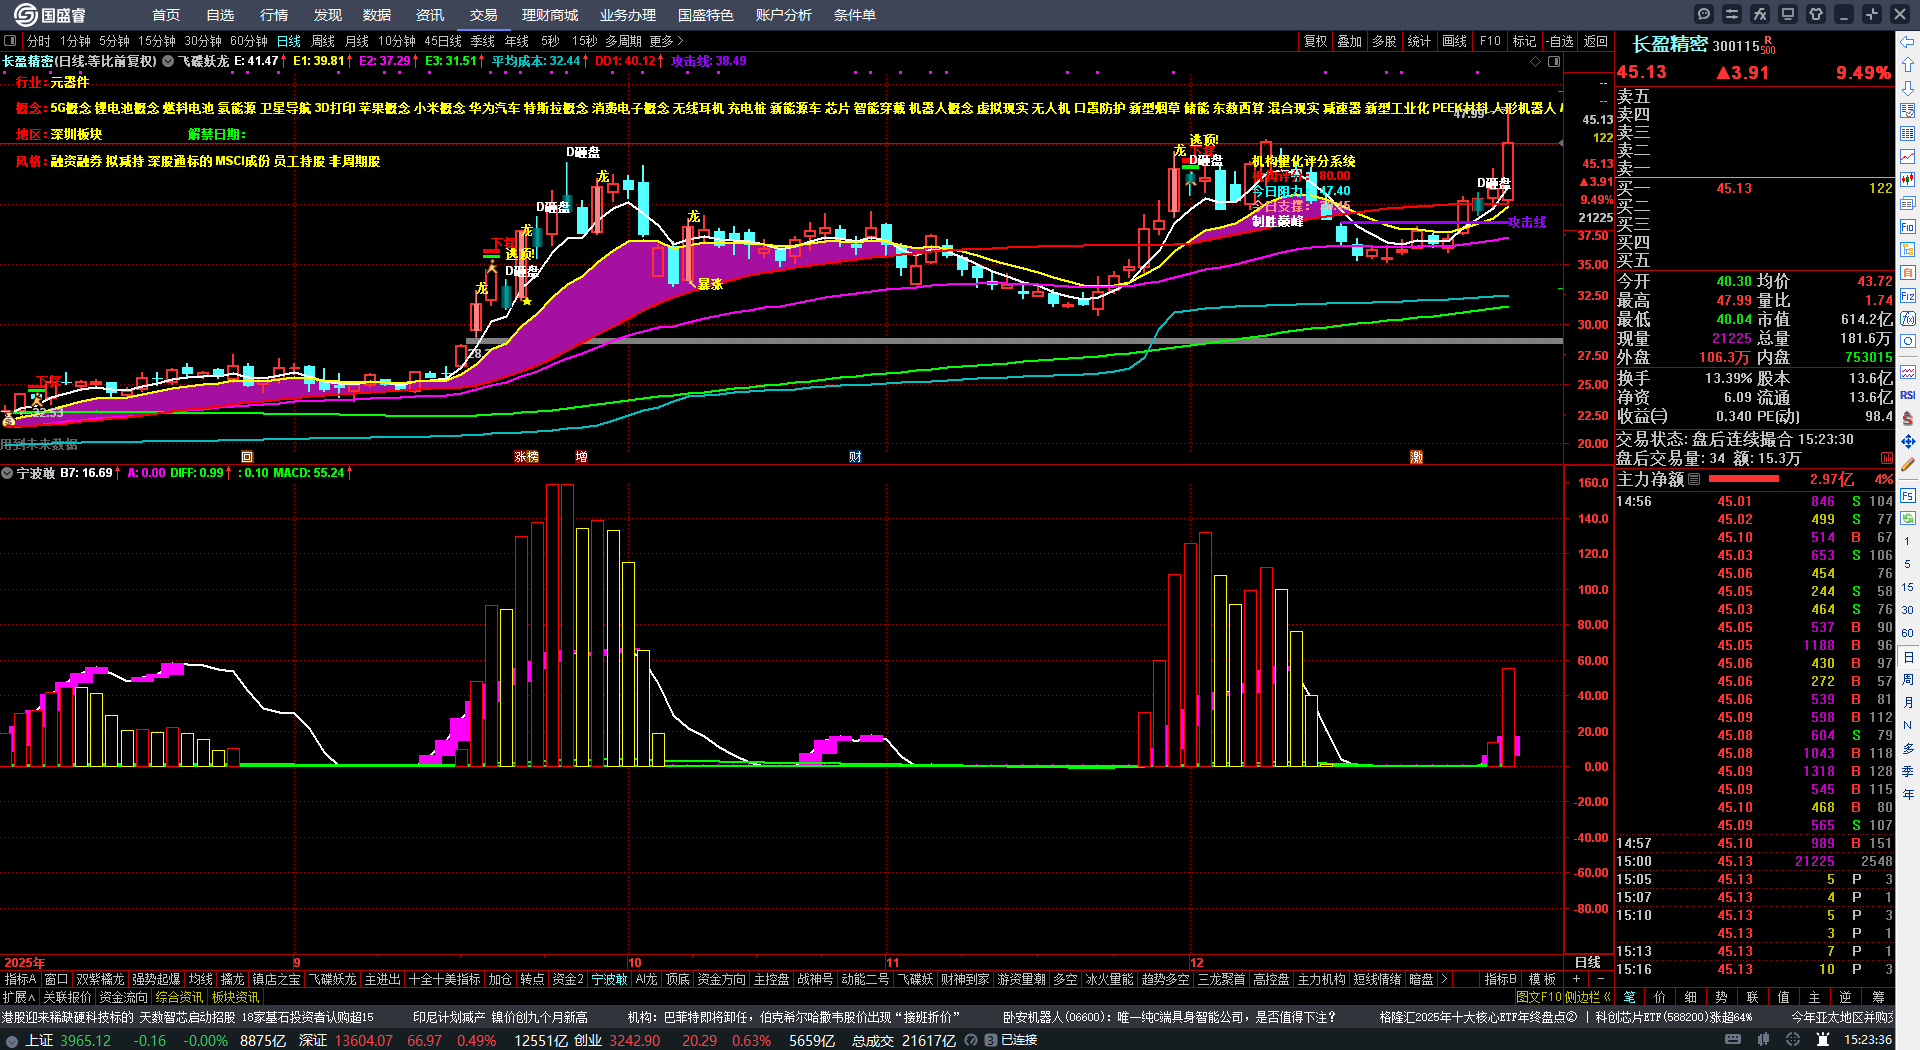Image resolution: width=1920 pixels, height=1050 pixels.
Task: Remove a sub-chart with the − button
Action: point(1600,979)
